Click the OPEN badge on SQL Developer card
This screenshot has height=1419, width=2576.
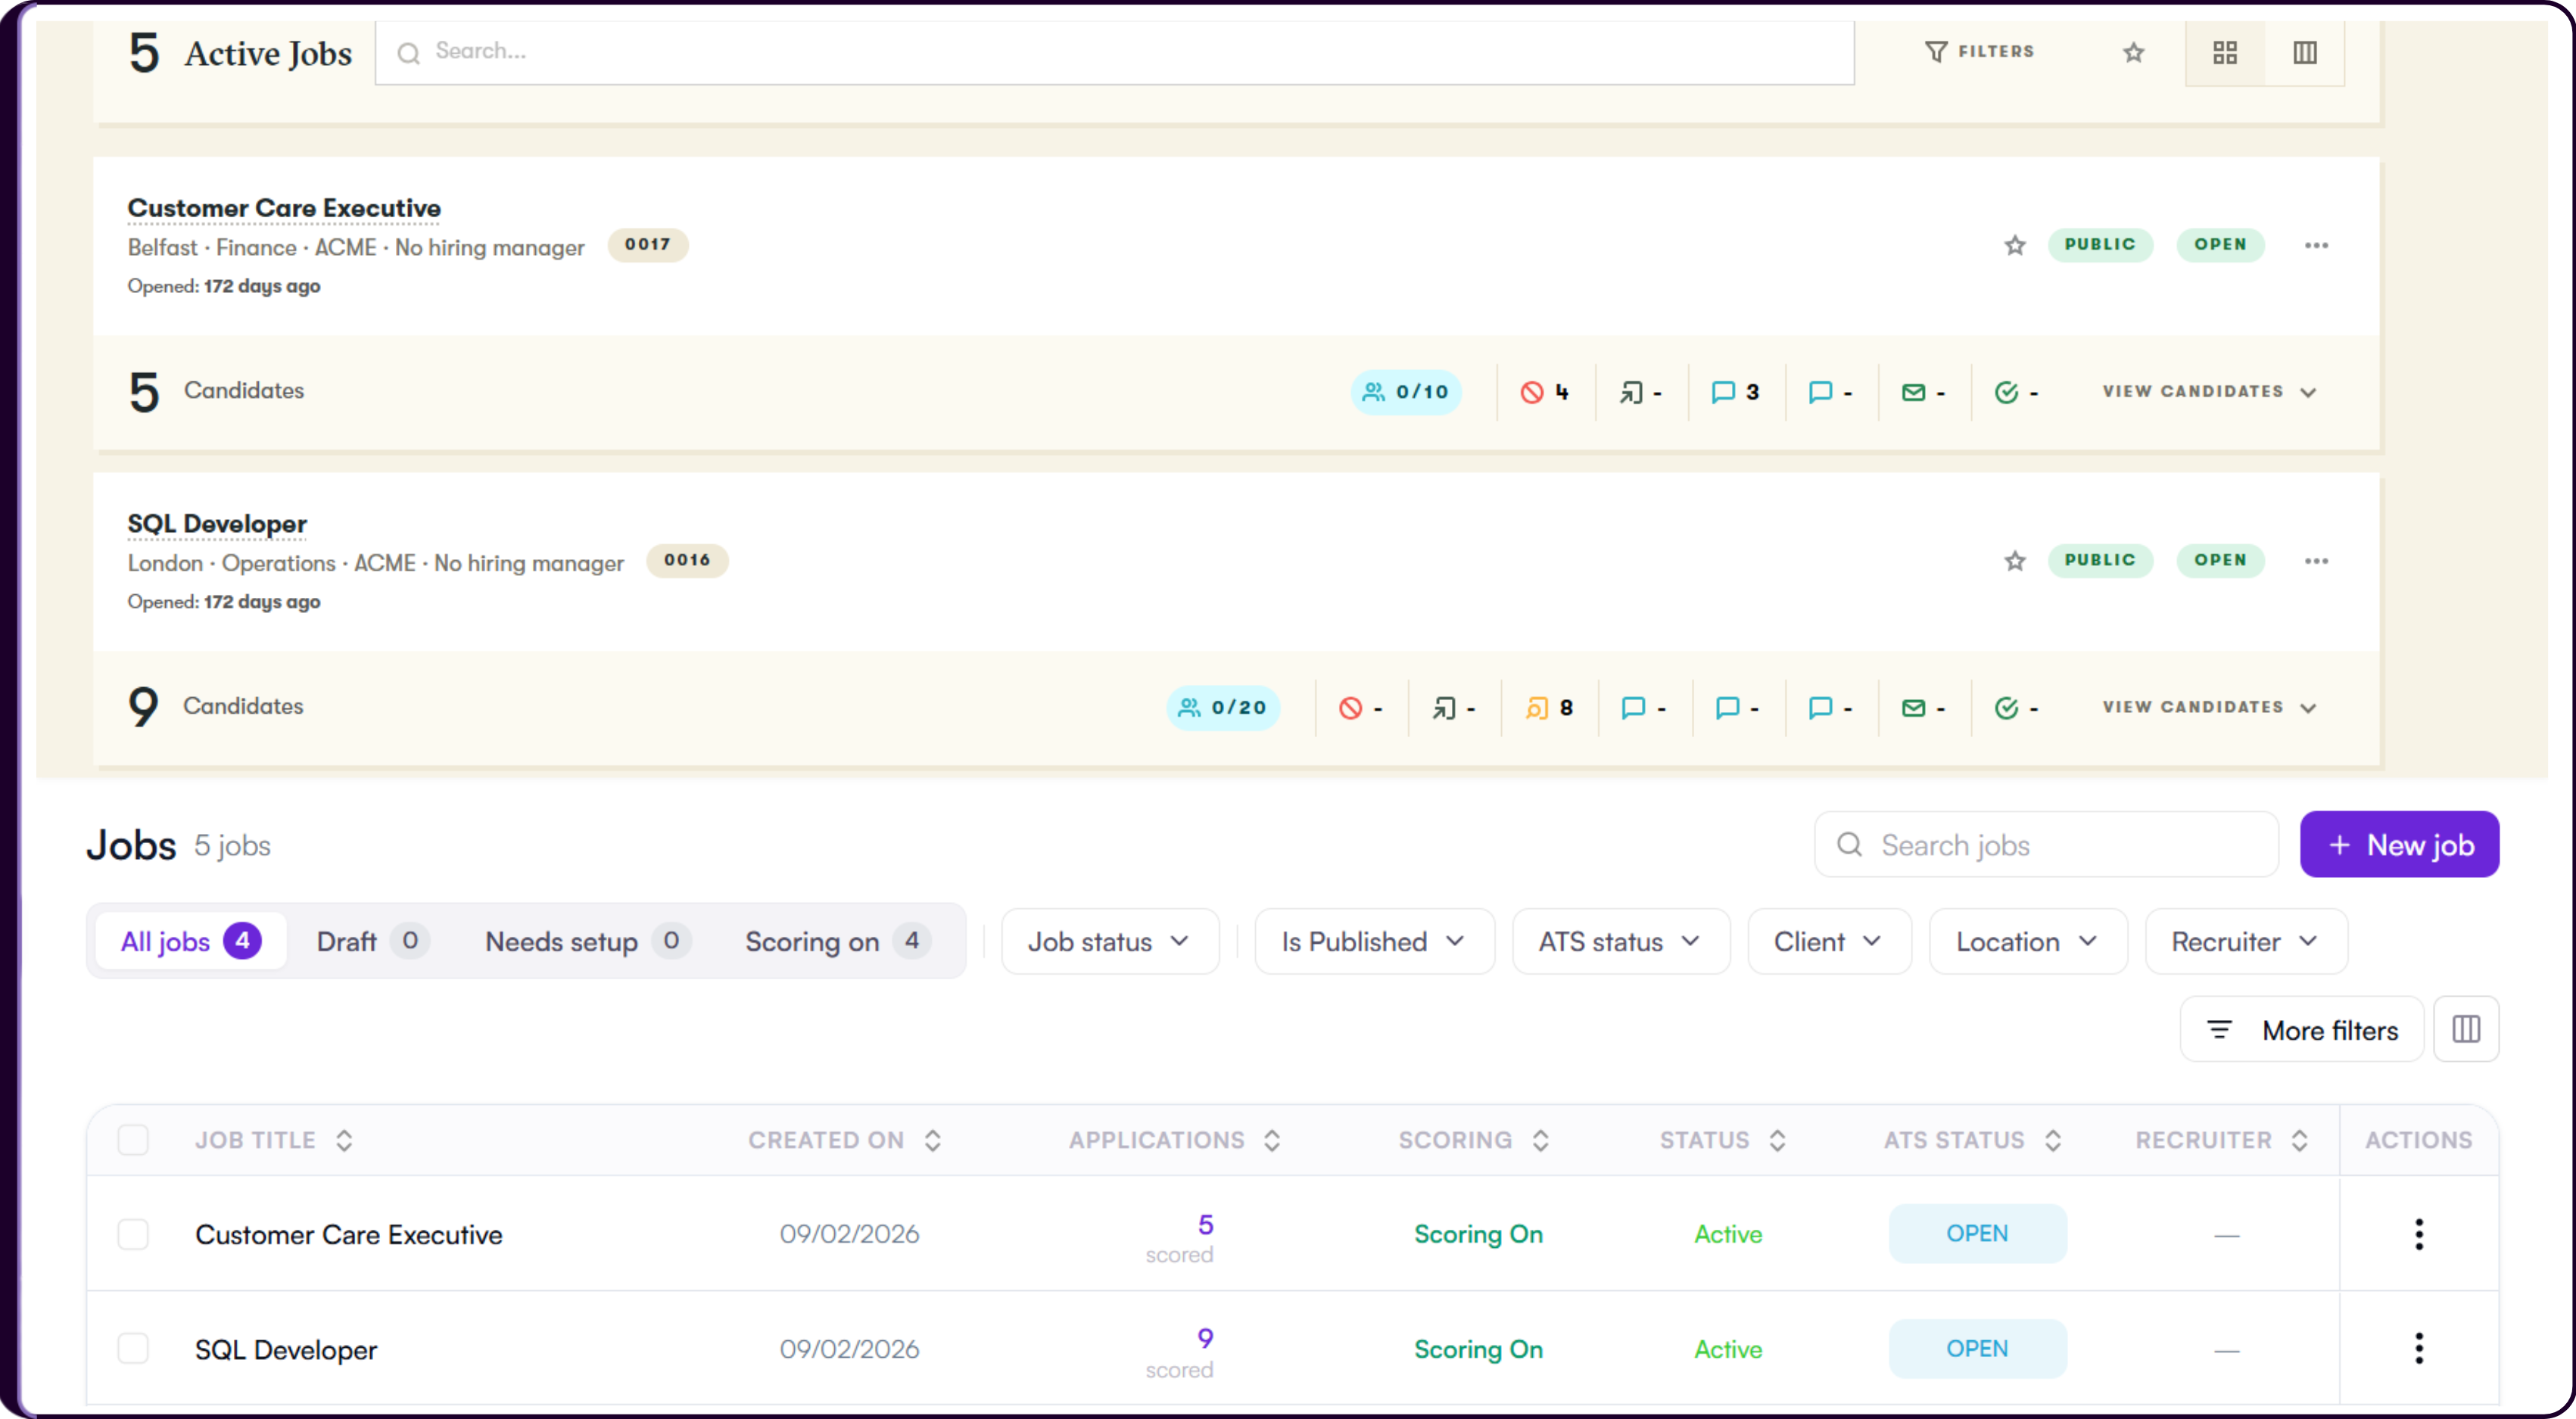2219,561
